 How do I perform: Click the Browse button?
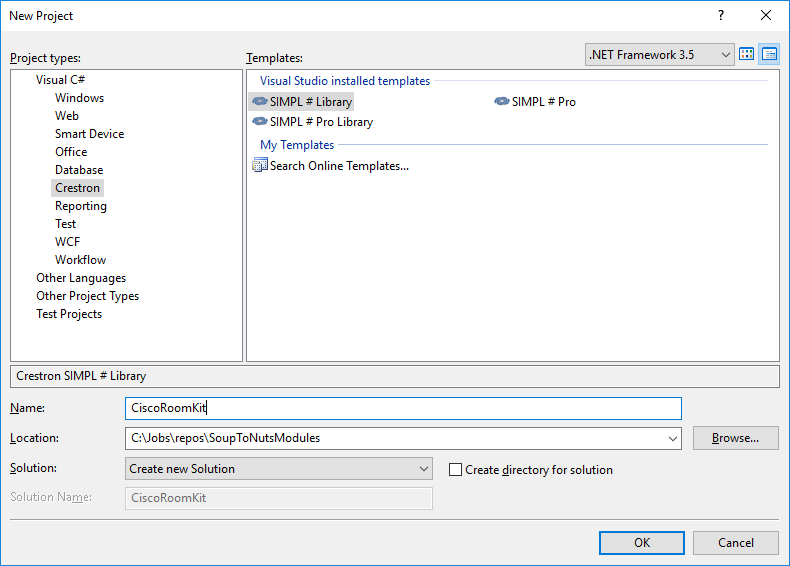coord(735,438)
